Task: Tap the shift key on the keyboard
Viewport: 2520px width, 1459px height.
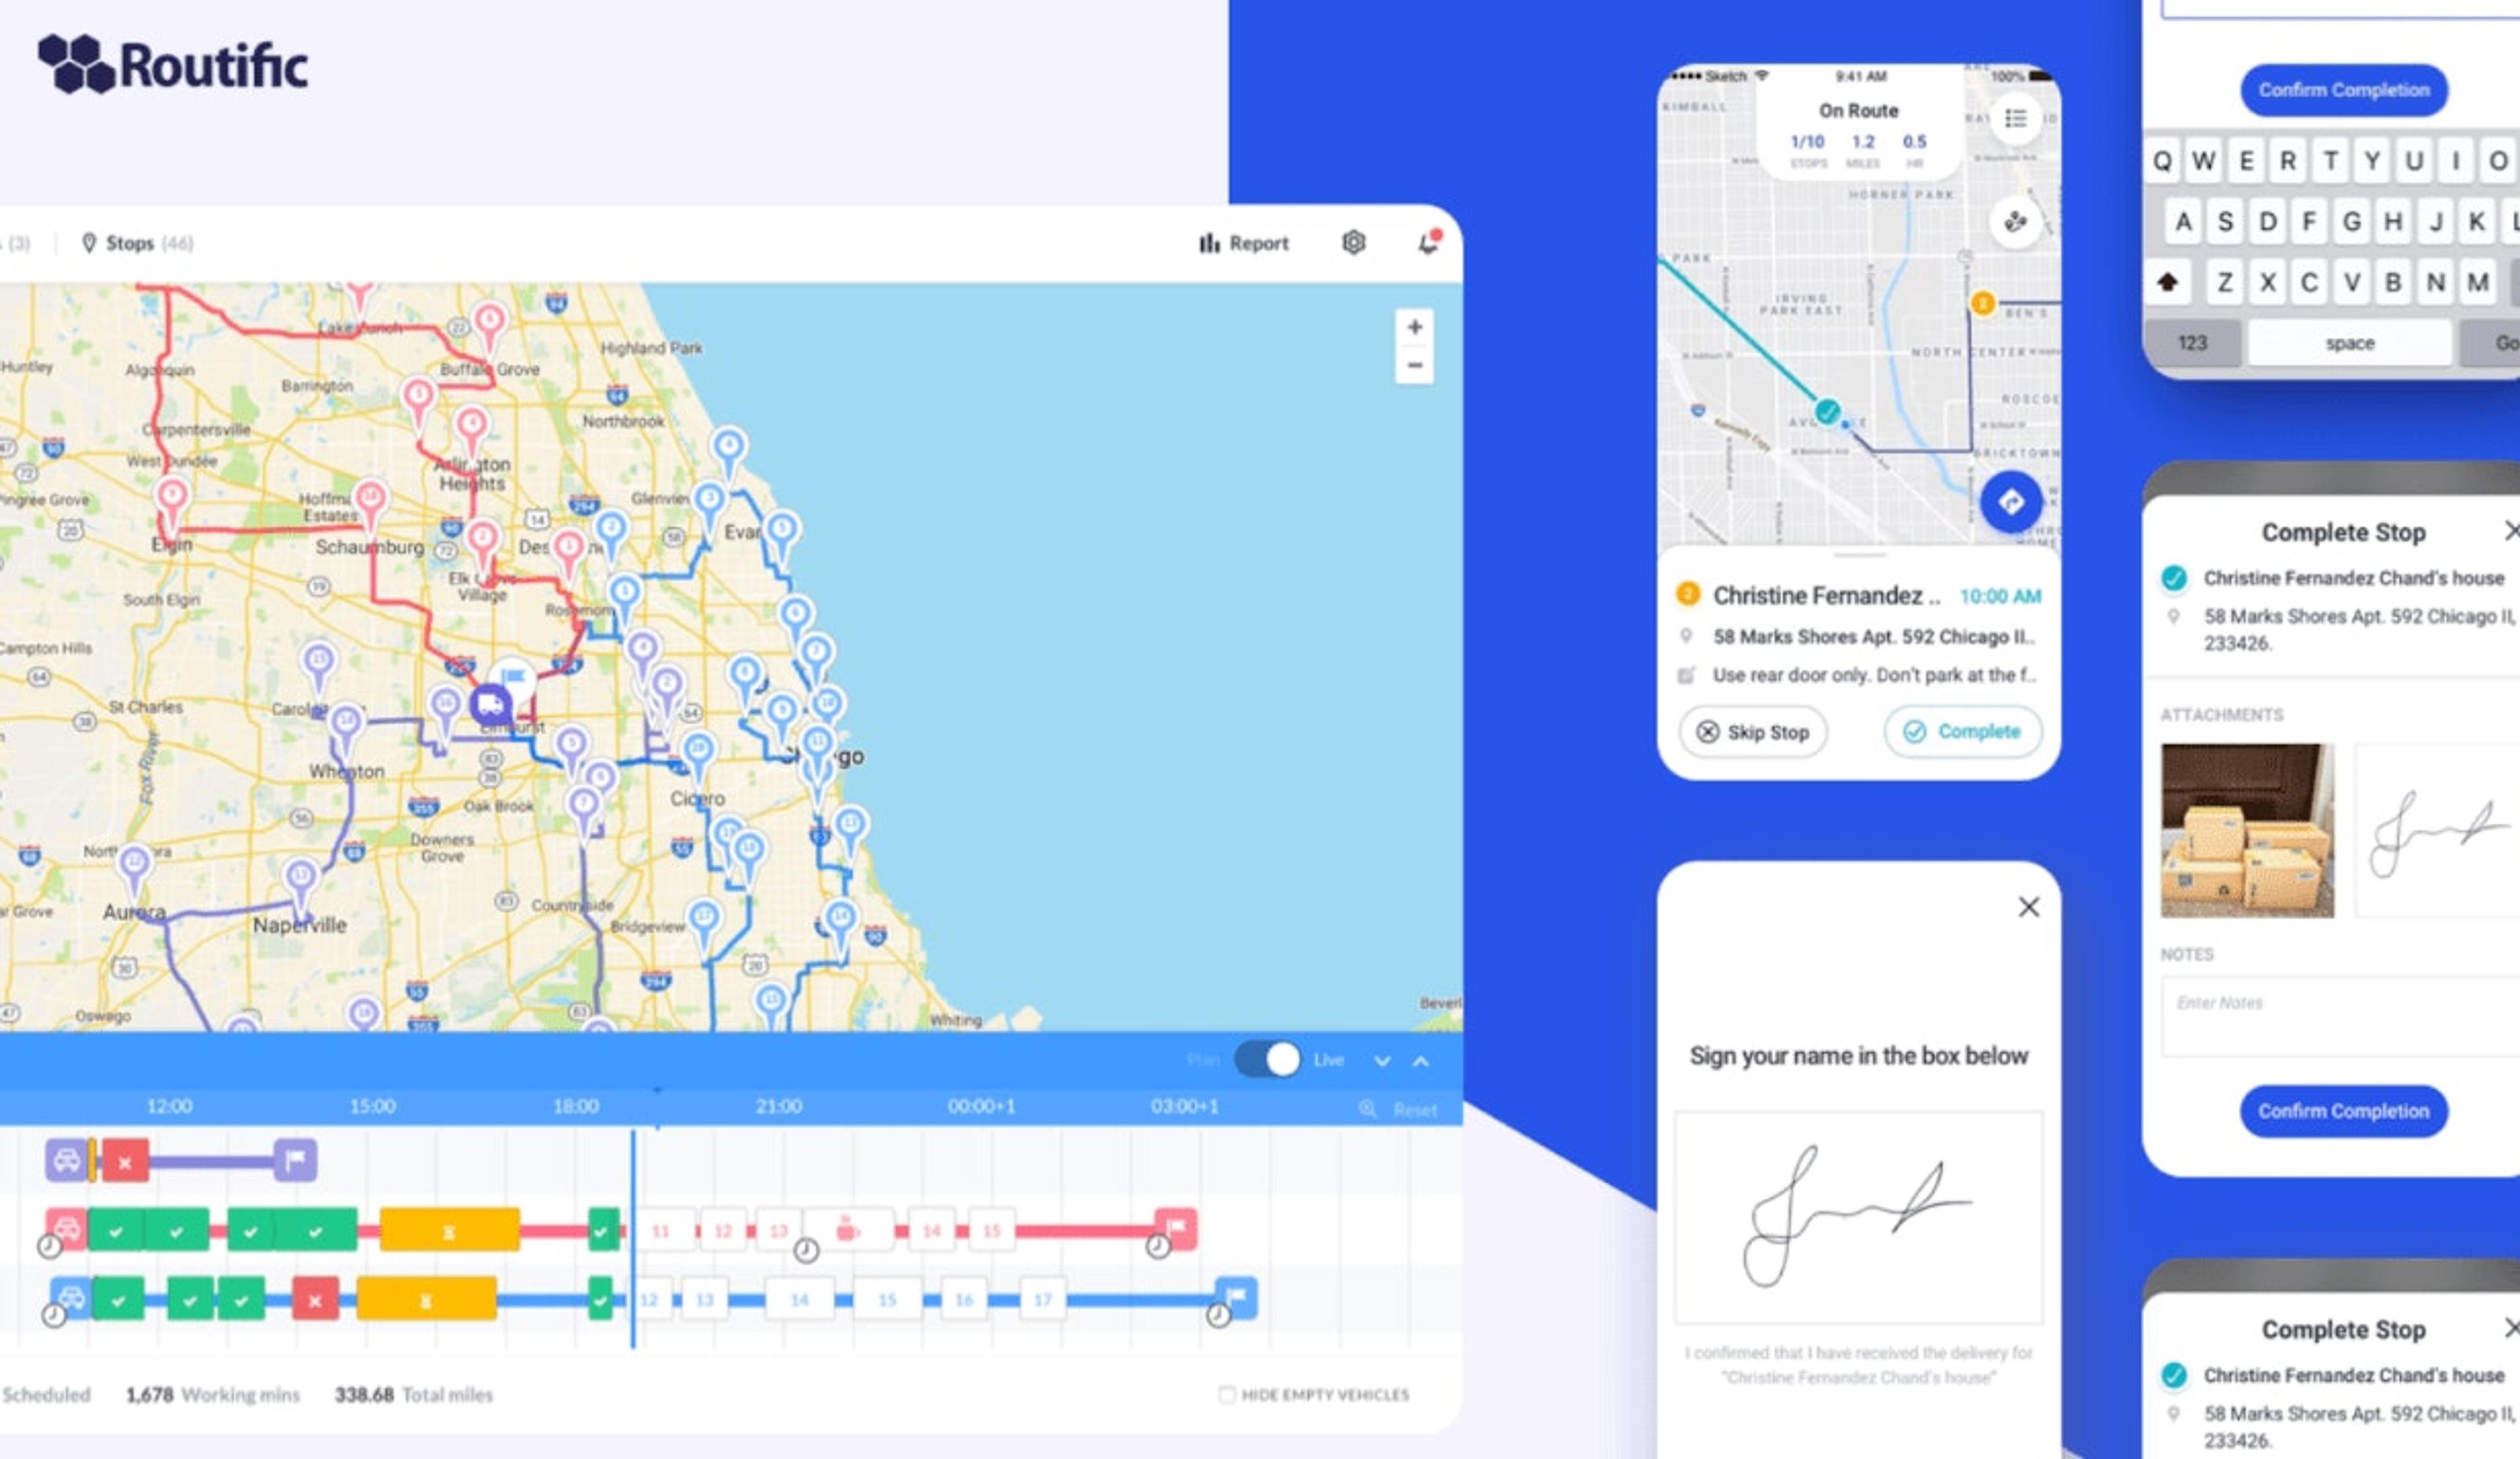Action: click(x=2167, y=283)
